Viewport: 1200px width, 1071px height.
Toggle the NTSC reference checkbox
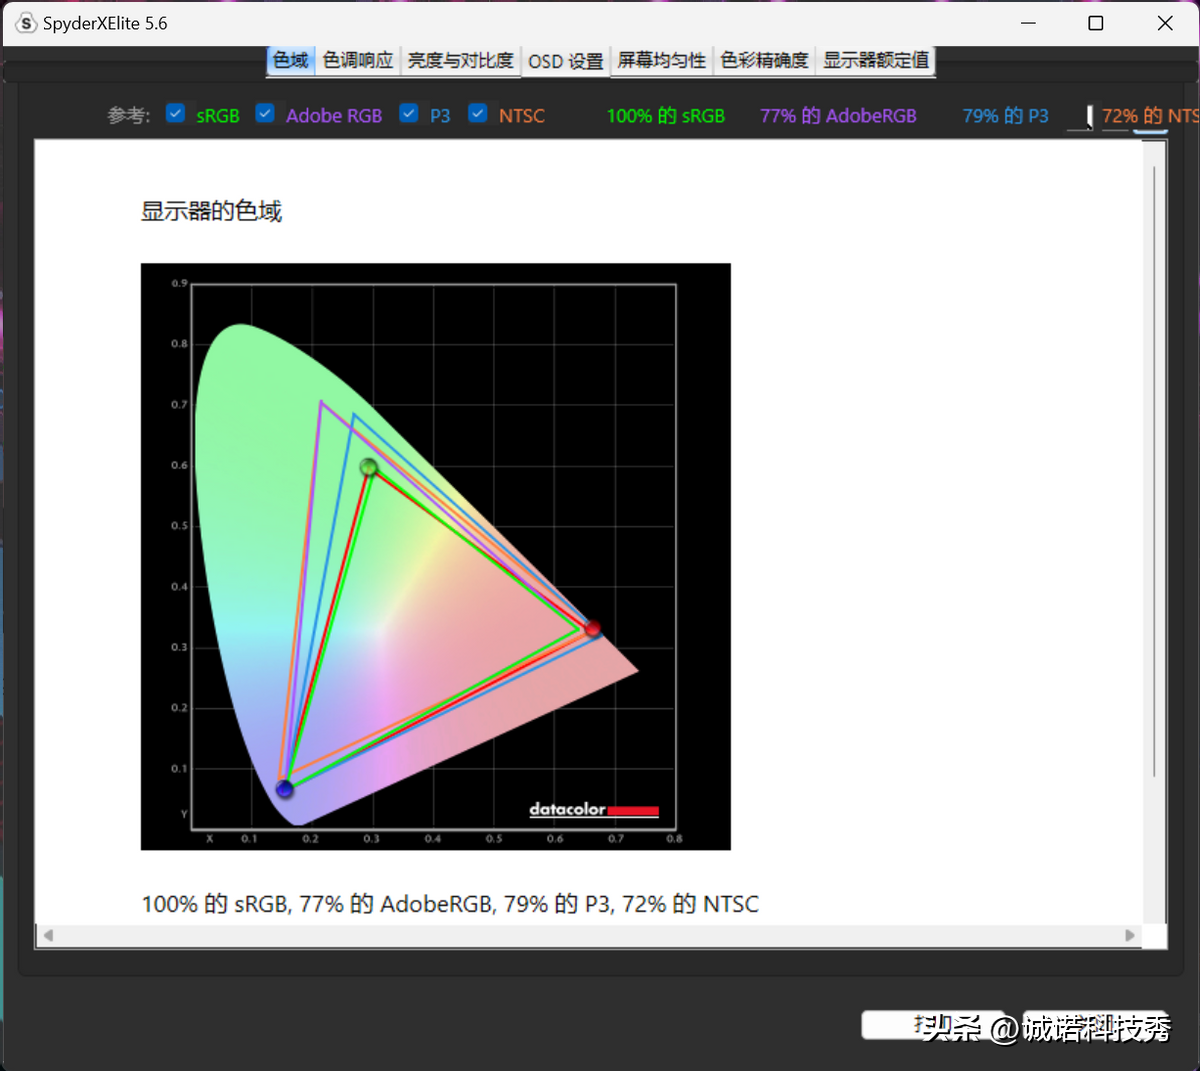[x=478, y=114]
